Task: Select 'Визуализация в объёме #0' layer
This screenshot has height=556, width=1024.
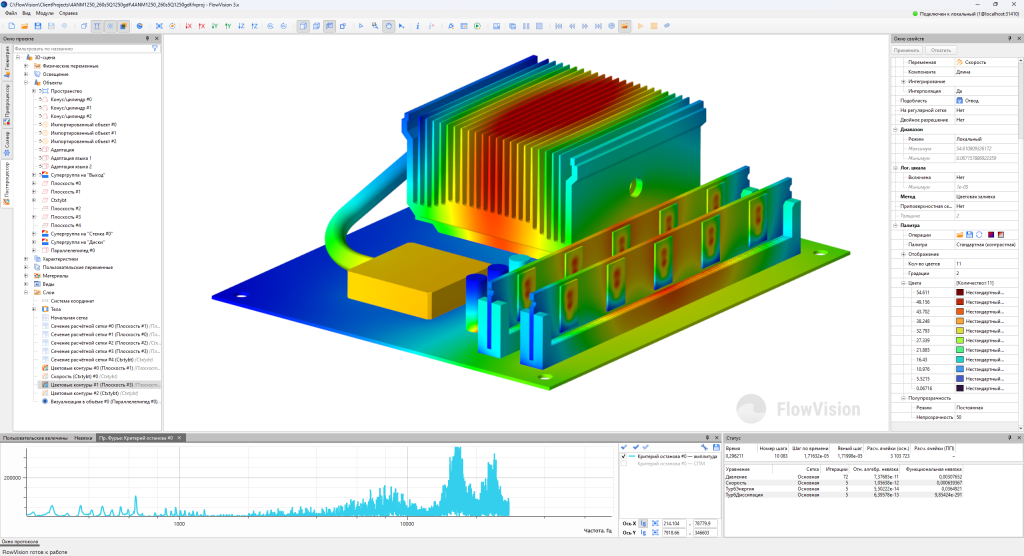Action: click(x=104, y=402)
